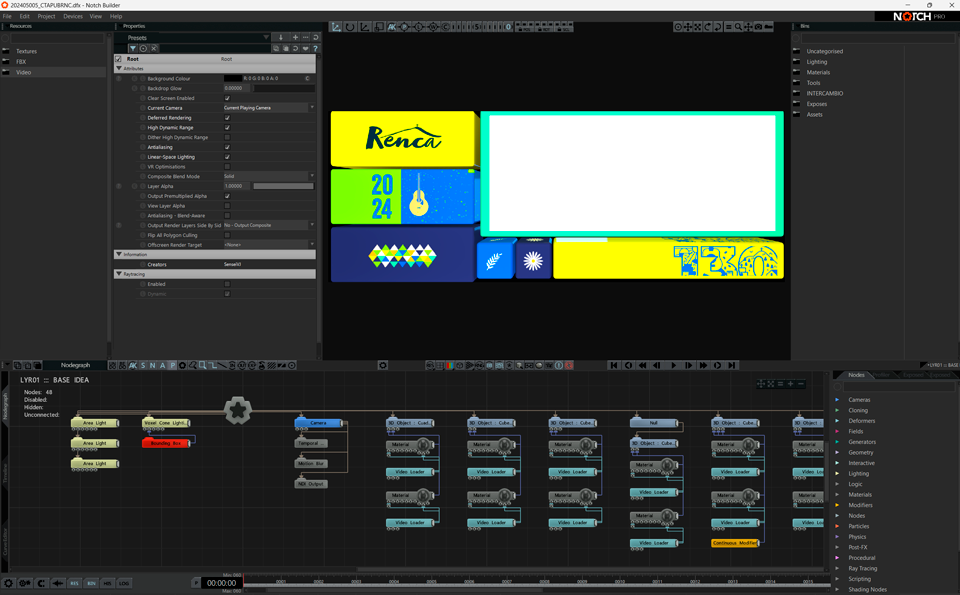Select the rotate gizmo tool in viewport toolbar

[350, 27]
